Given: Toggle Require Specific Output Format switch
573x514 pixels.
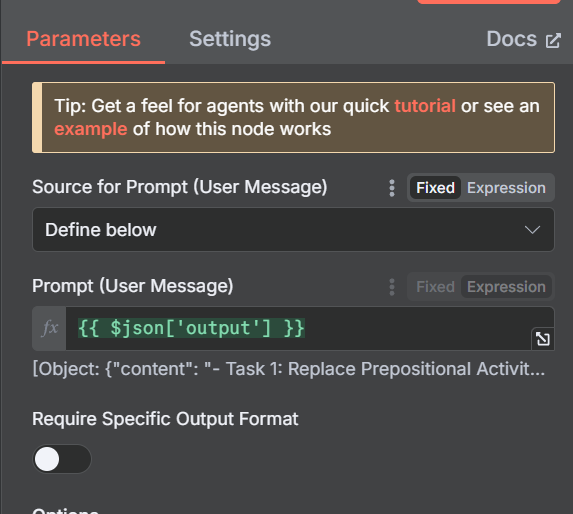Looking at the screenshot, I should pos(62,459).
